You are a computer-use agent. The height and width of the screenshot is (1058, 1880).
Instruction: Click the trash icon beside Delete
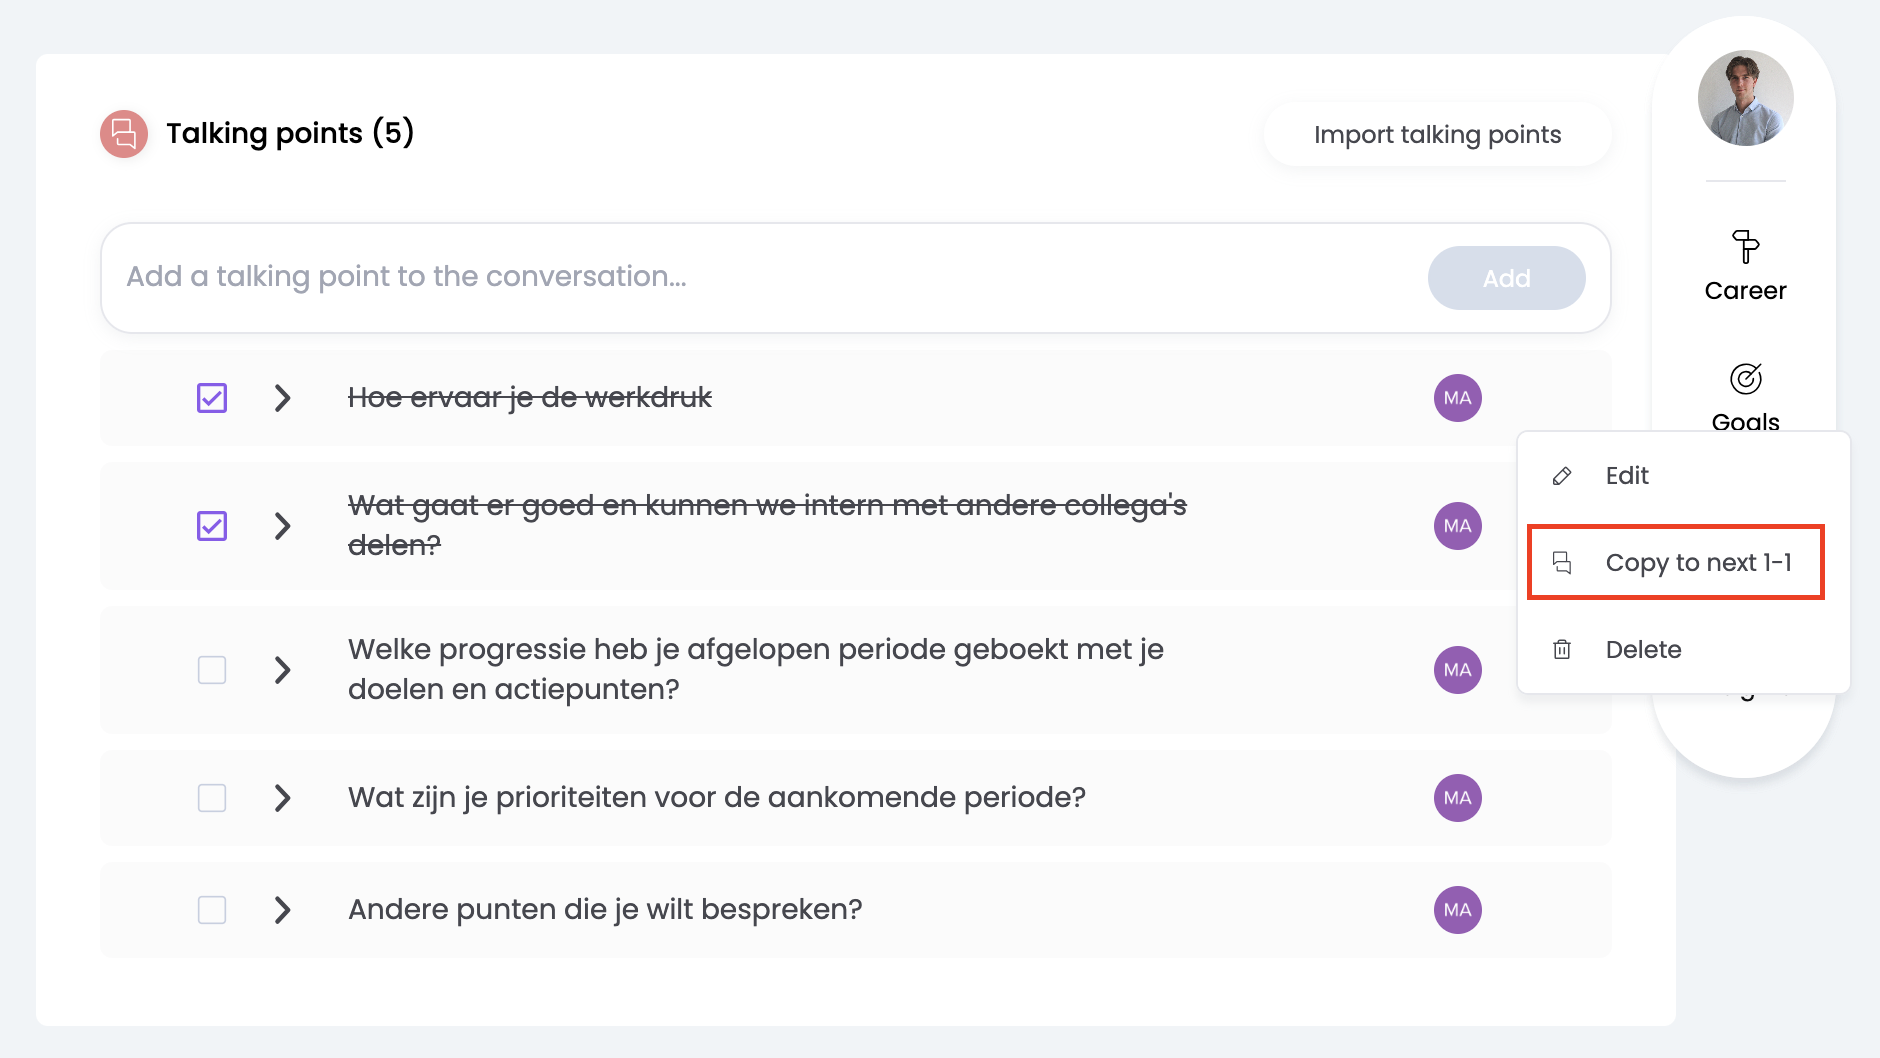coord(1562,650)
